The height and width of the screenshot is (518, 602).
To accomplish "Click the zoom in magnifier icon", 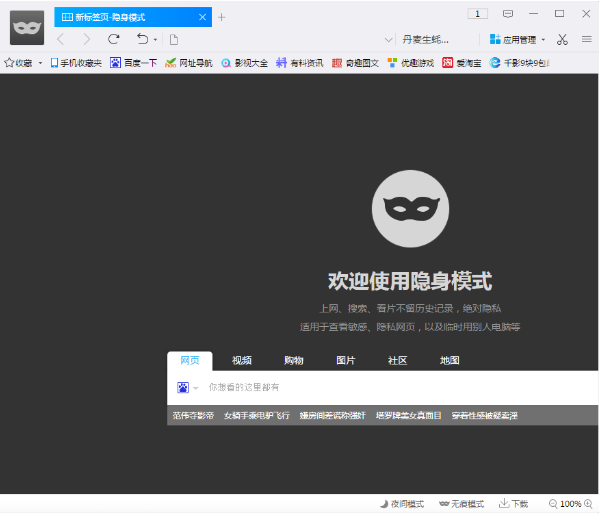I will coord(589,504).
